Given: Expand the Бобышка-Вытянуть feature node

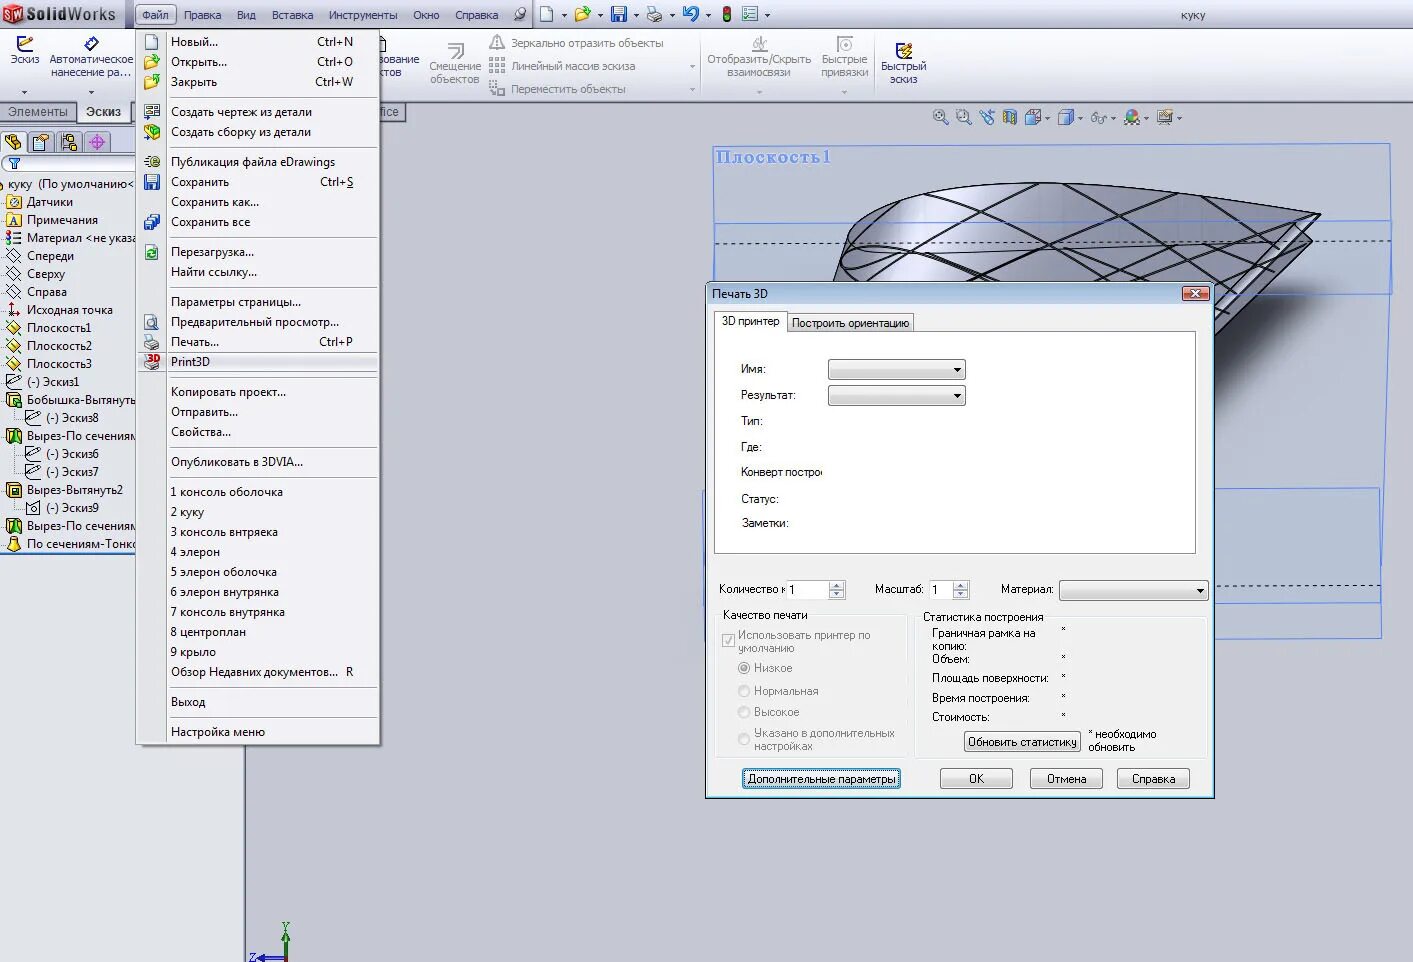Looking at the screenshot, I should pyautogui.click(x=15, y=400).
